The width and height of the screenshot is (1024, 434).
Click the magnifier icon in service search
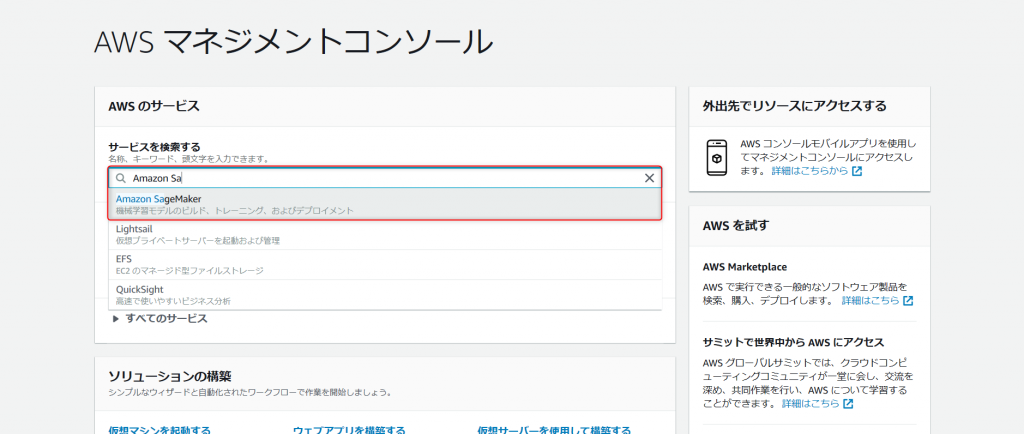pos(121,178)
